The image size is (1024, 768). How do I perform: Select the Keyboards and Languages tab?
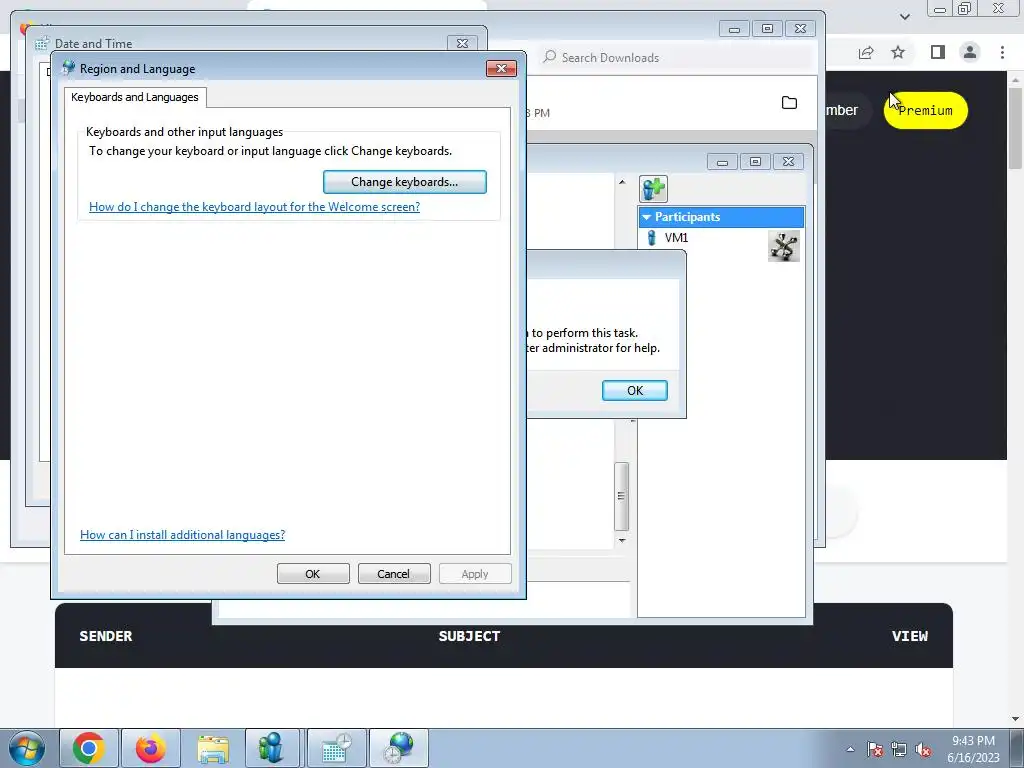pos(135,97)
